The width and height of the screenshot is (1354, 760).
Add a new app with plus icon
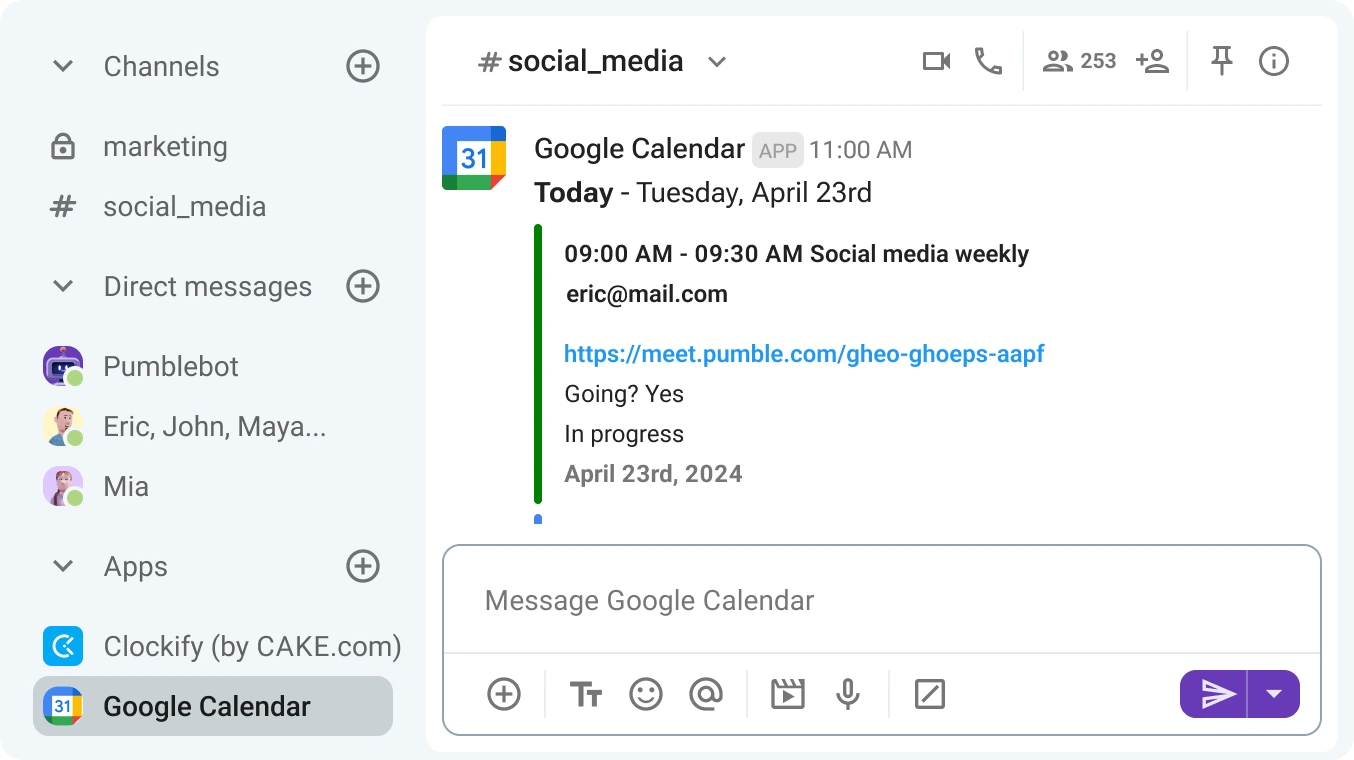pyautogui.click(x=363, y=567)
